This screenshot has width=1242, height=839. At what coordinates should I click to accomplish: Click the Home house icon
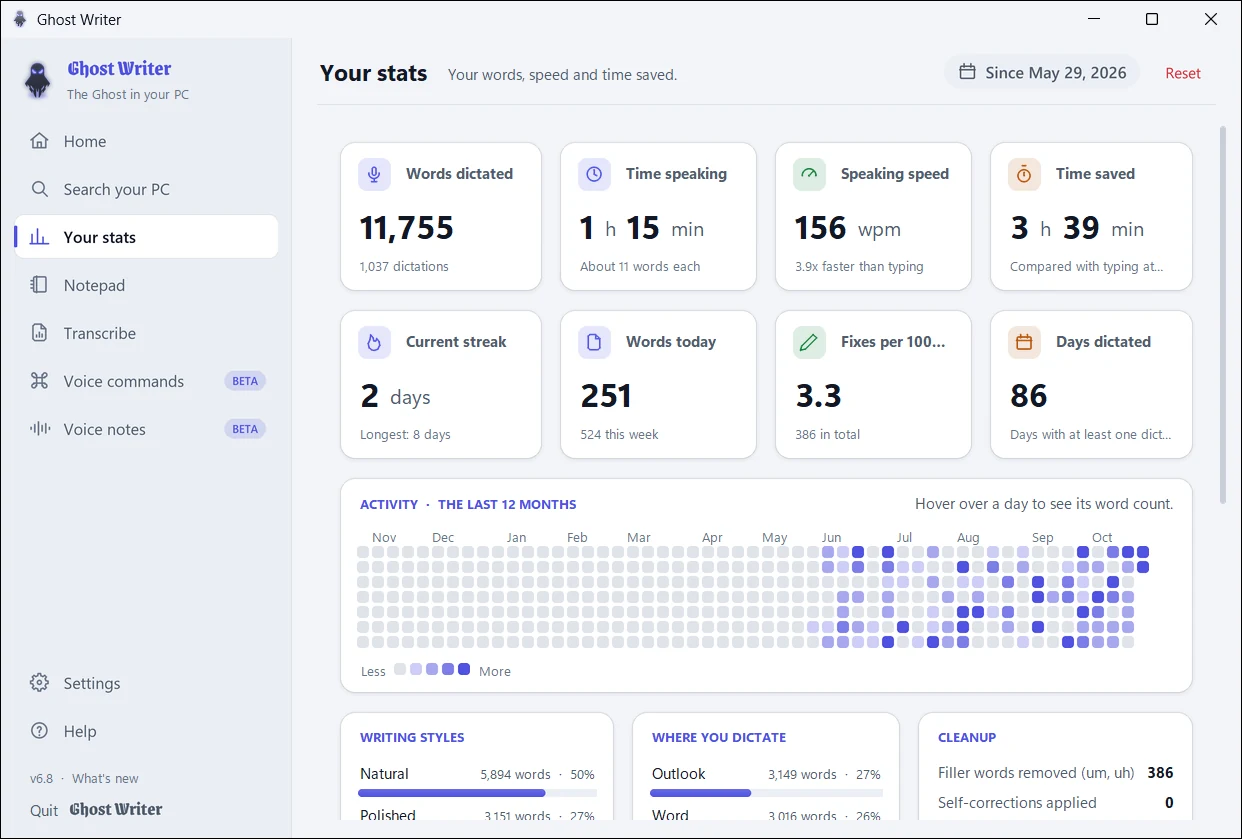39,141
